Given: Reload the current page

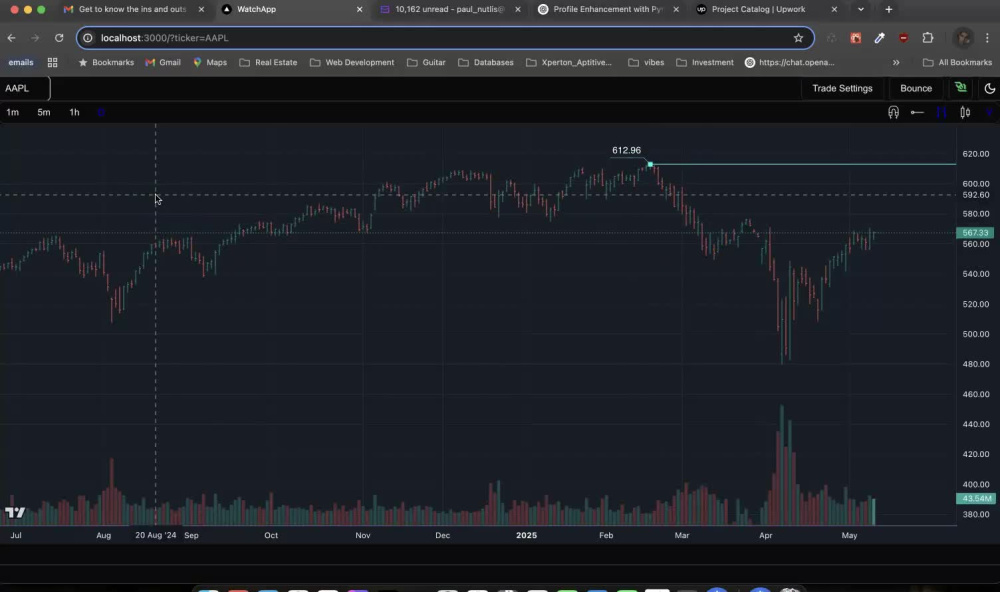Looking at the screenshot, I should 59,38.
